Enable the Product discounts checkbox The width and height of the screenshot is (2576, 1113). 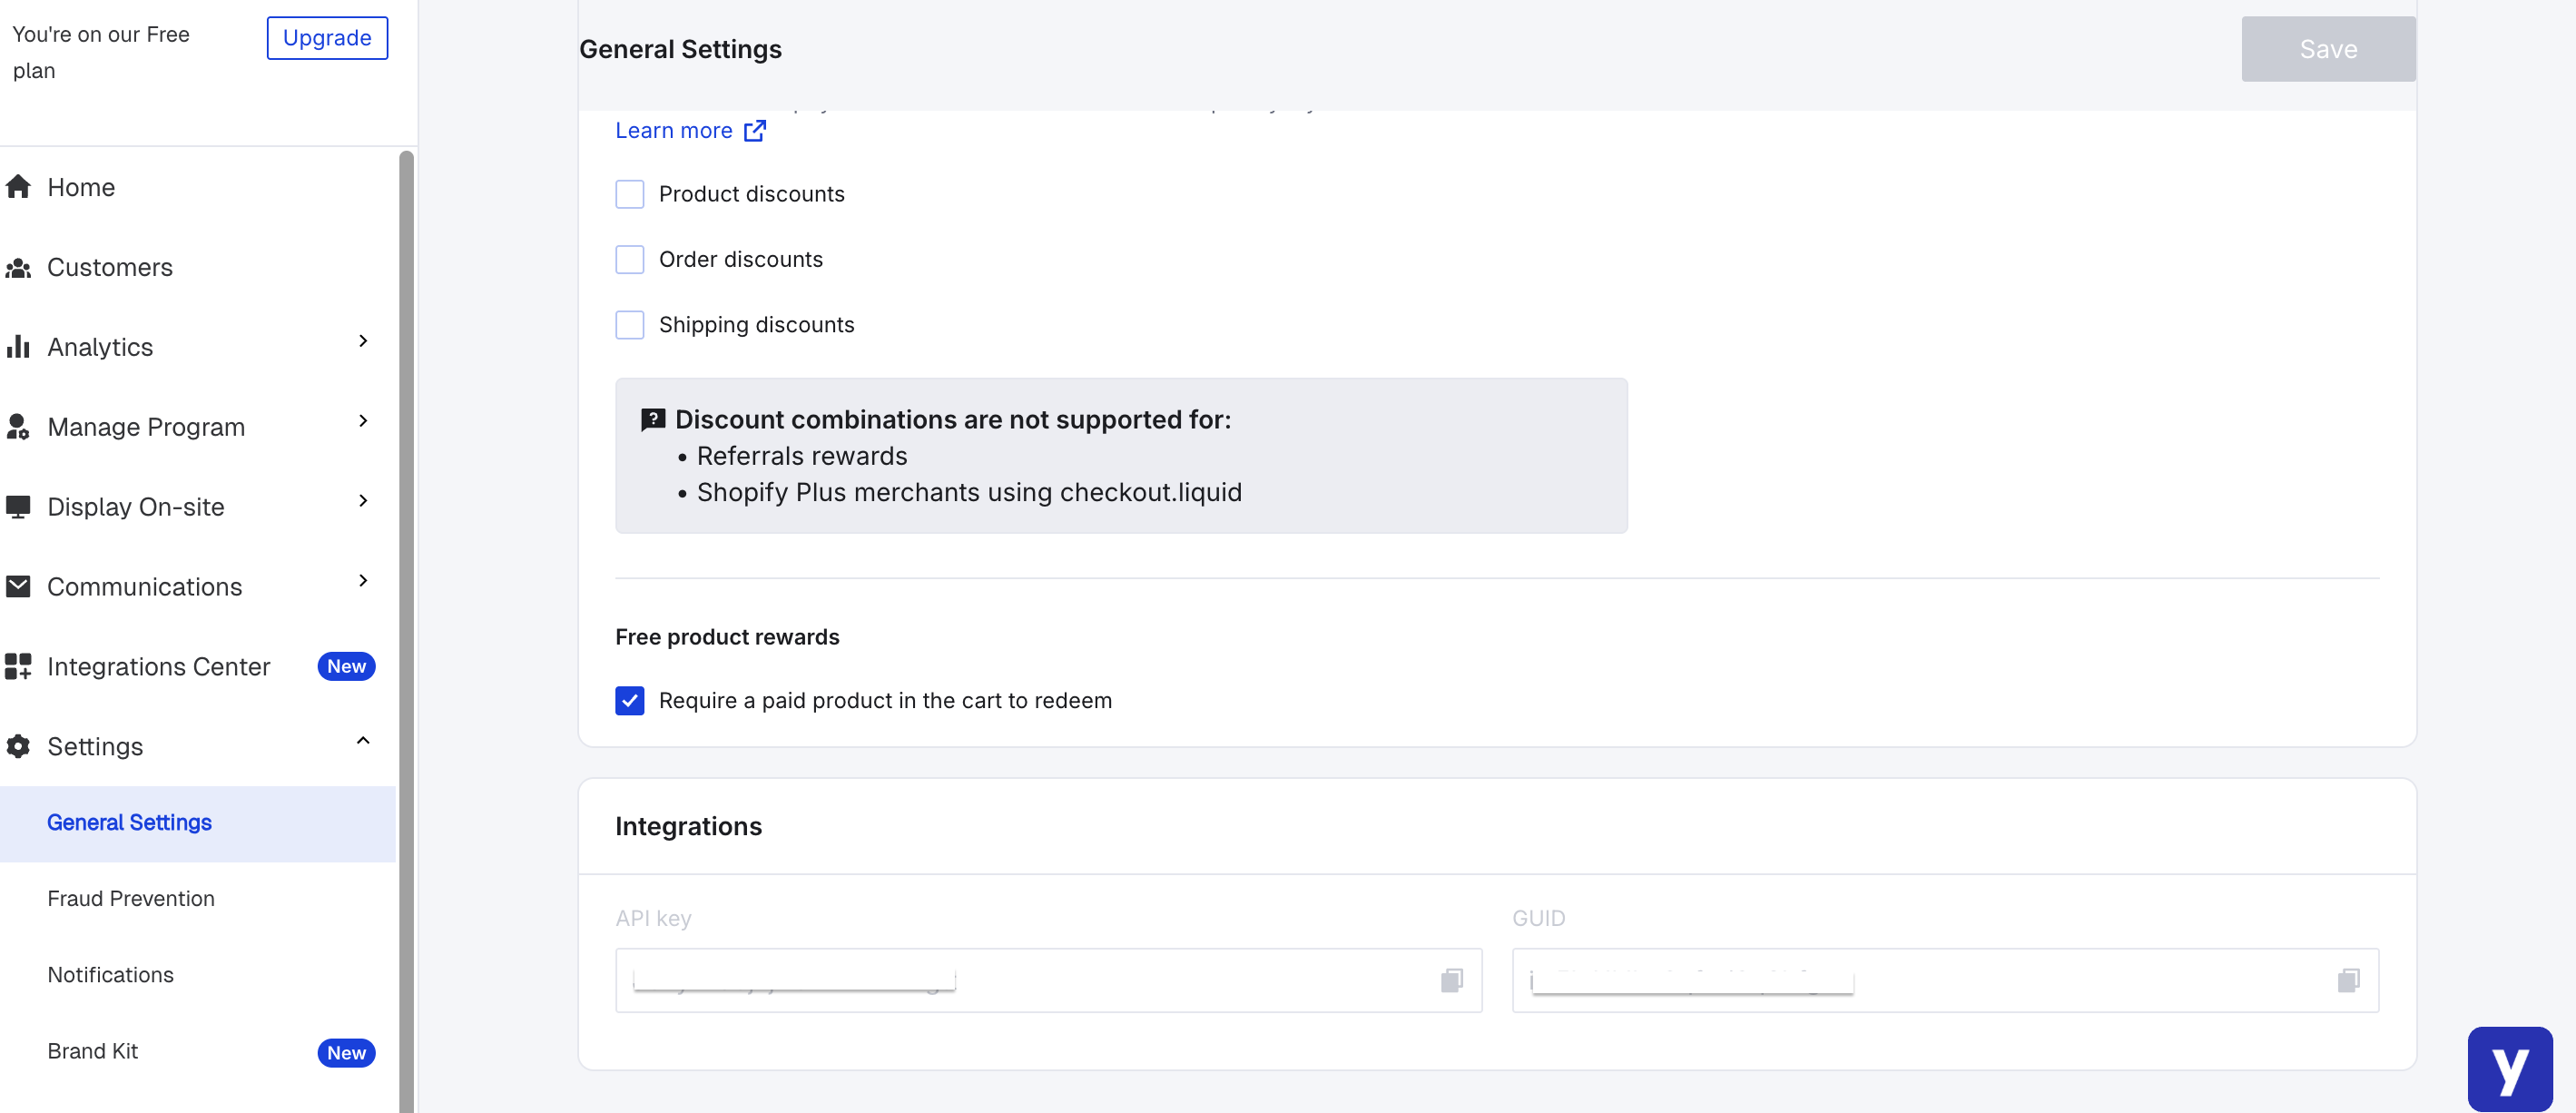click(630, 194)
